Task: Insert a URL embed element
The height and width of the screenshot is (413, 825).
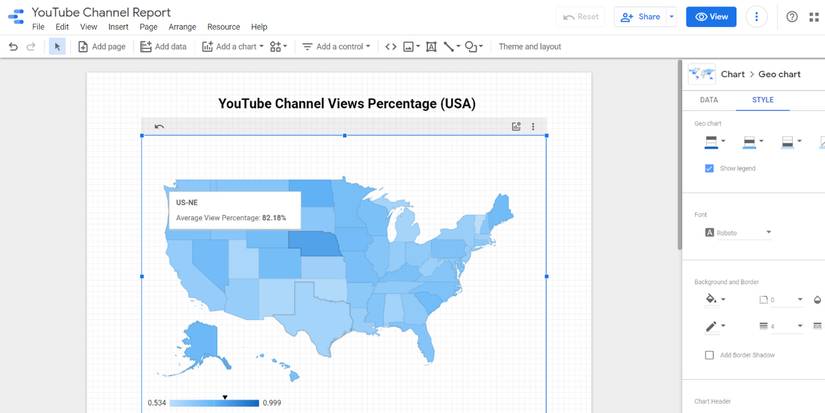Action: tap(390, 47)
